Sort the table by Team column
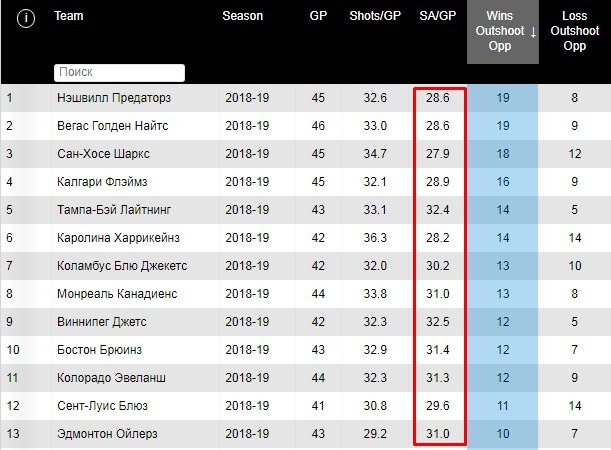 pos(69,16)
